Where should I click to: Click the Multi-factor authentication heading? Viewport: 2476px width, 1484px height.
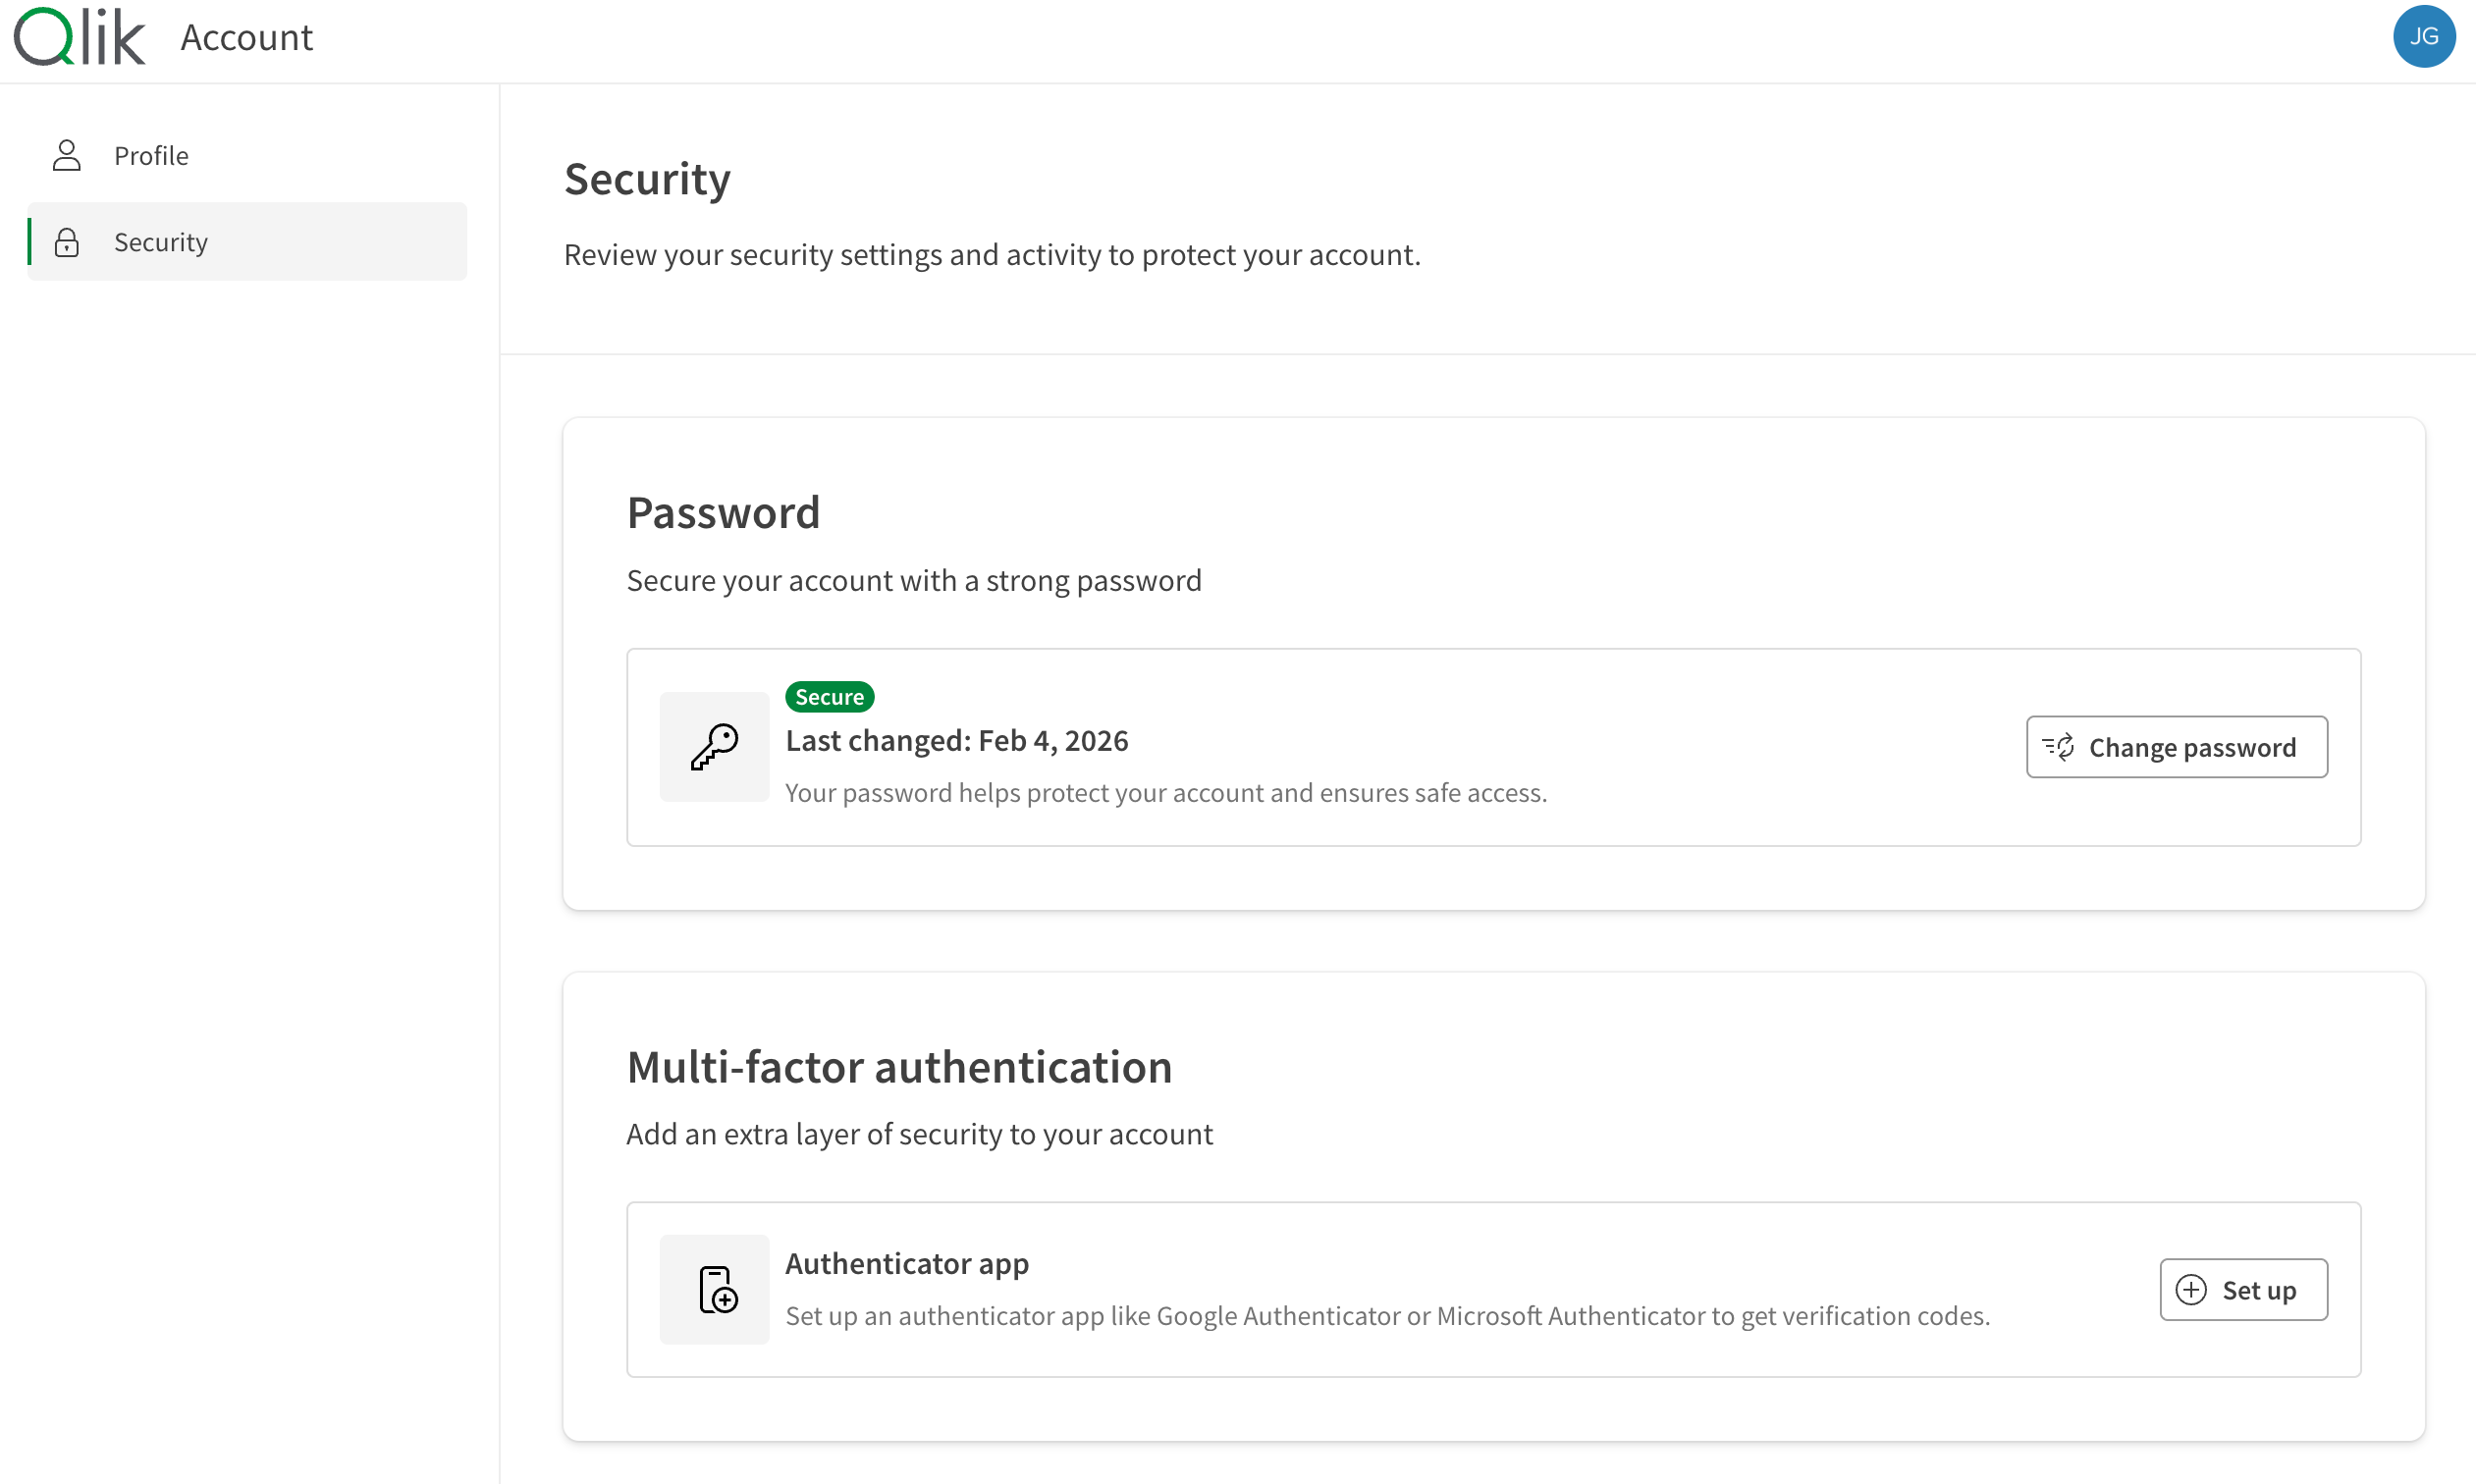click(898, 1066)
